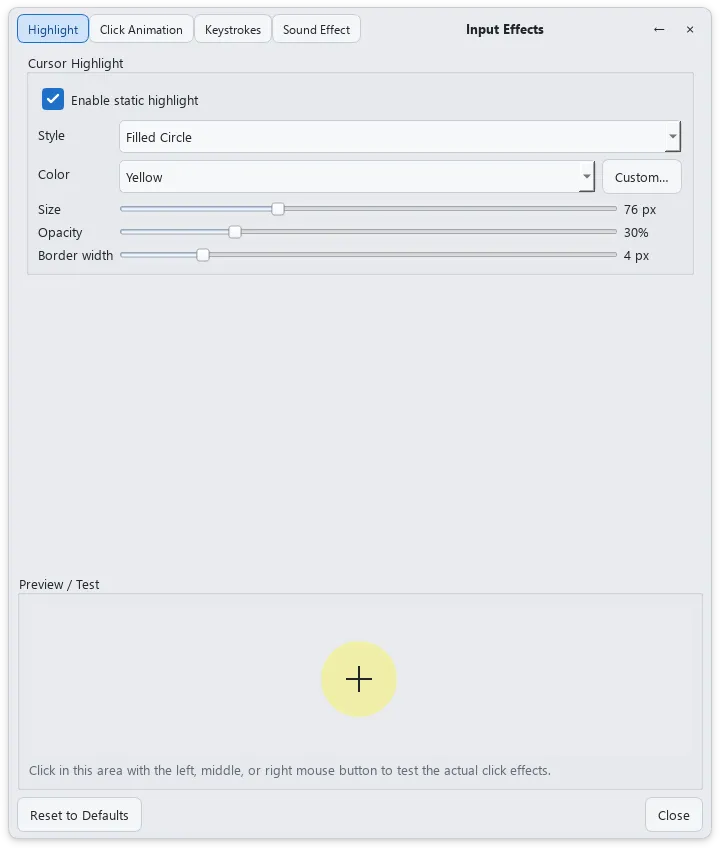Click the yellow highlight circle in the preview

(x=359, y=679)
